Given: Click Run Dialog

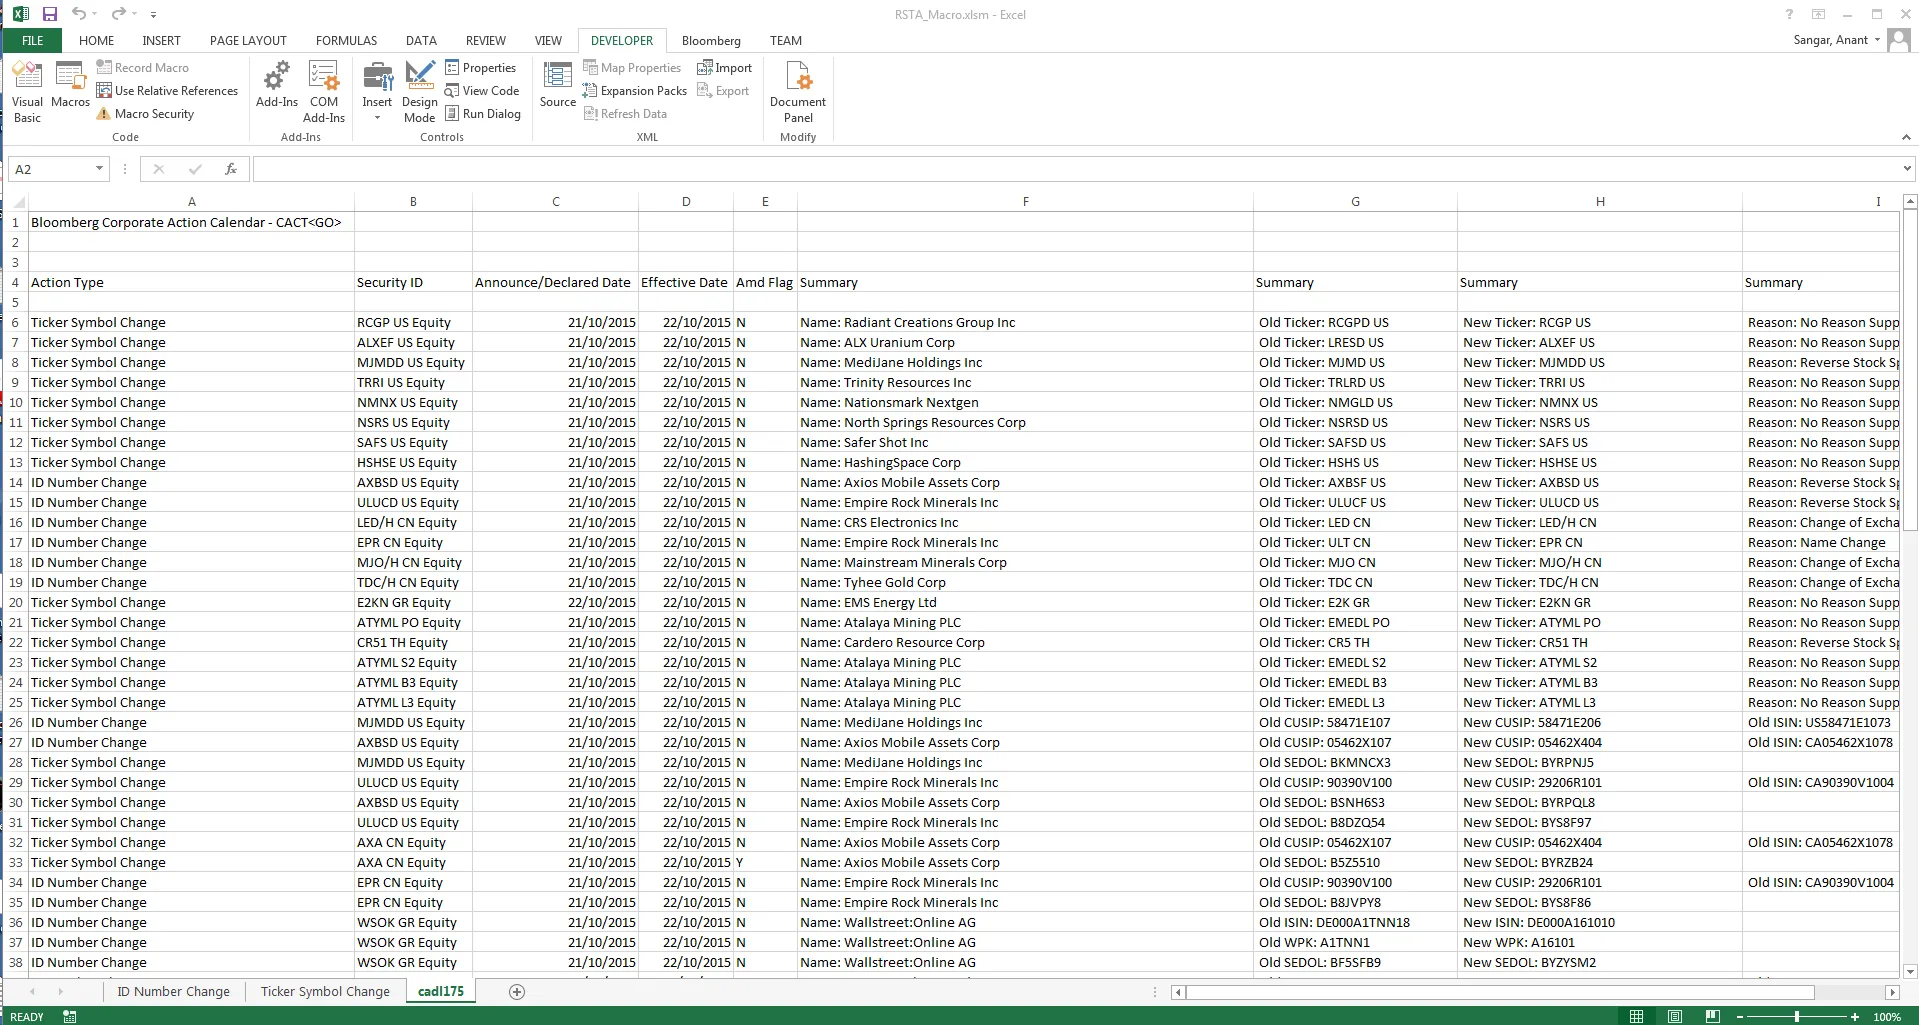Looking at the screenshot, I should coord(482,113).
